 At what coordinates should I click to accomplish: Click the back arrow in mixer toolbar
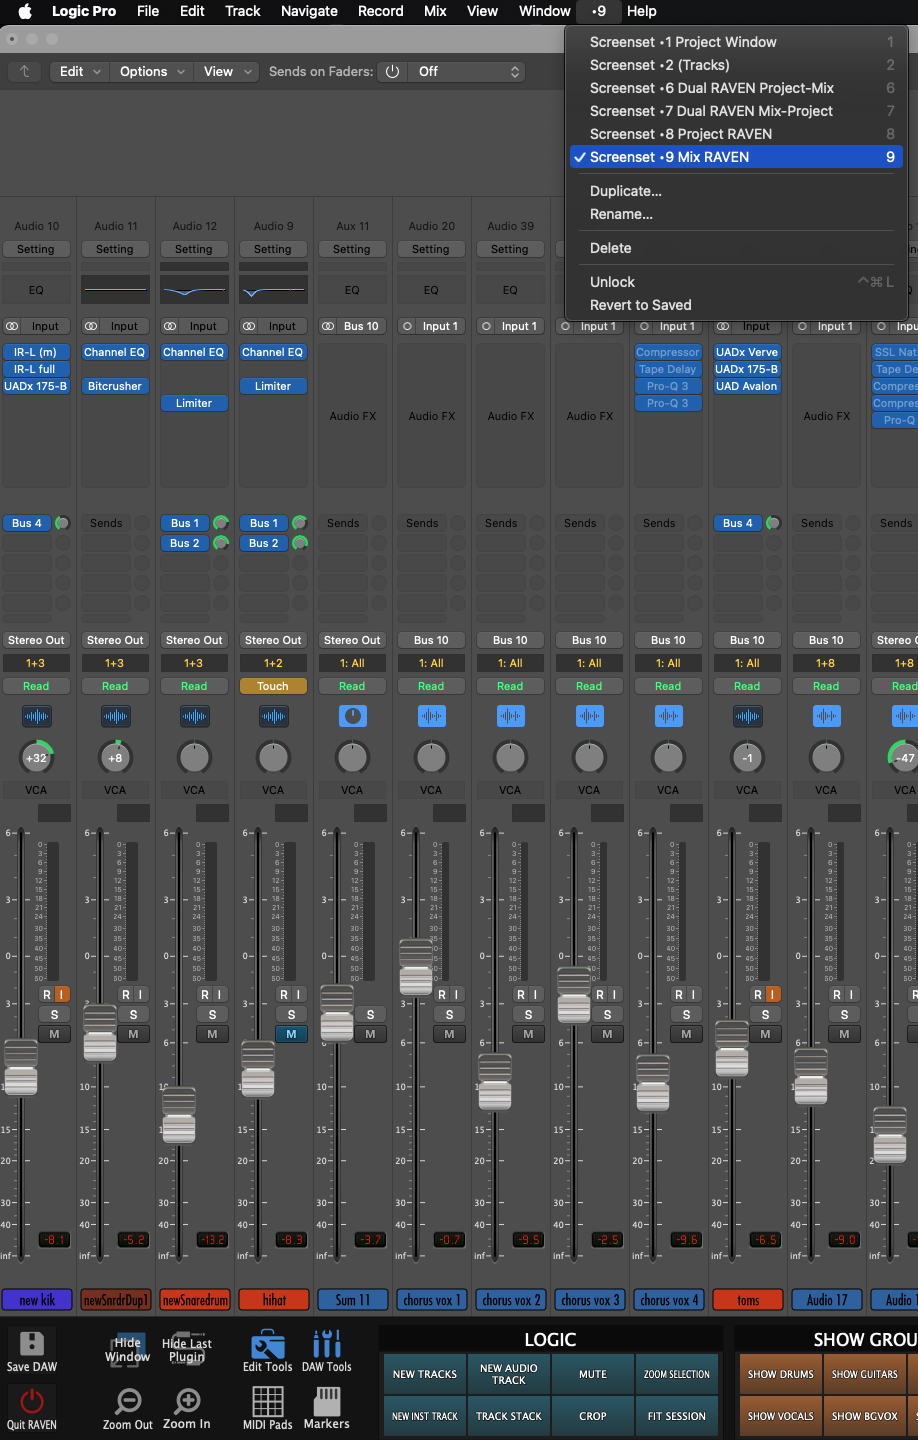[25, 72]
